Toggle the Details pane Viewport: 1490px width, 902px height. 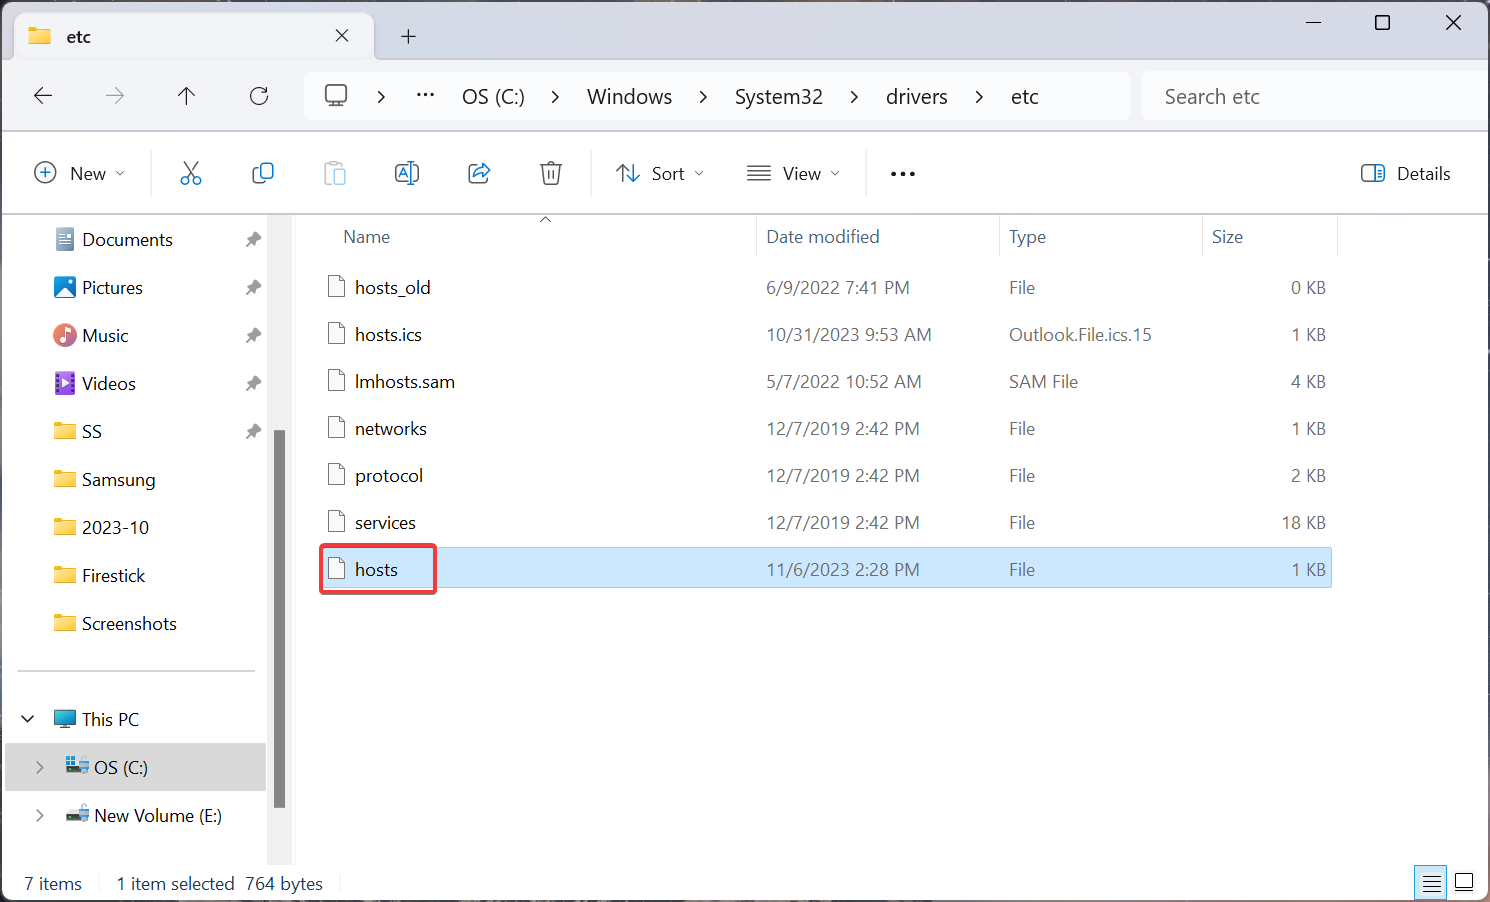pos(1406,173)
